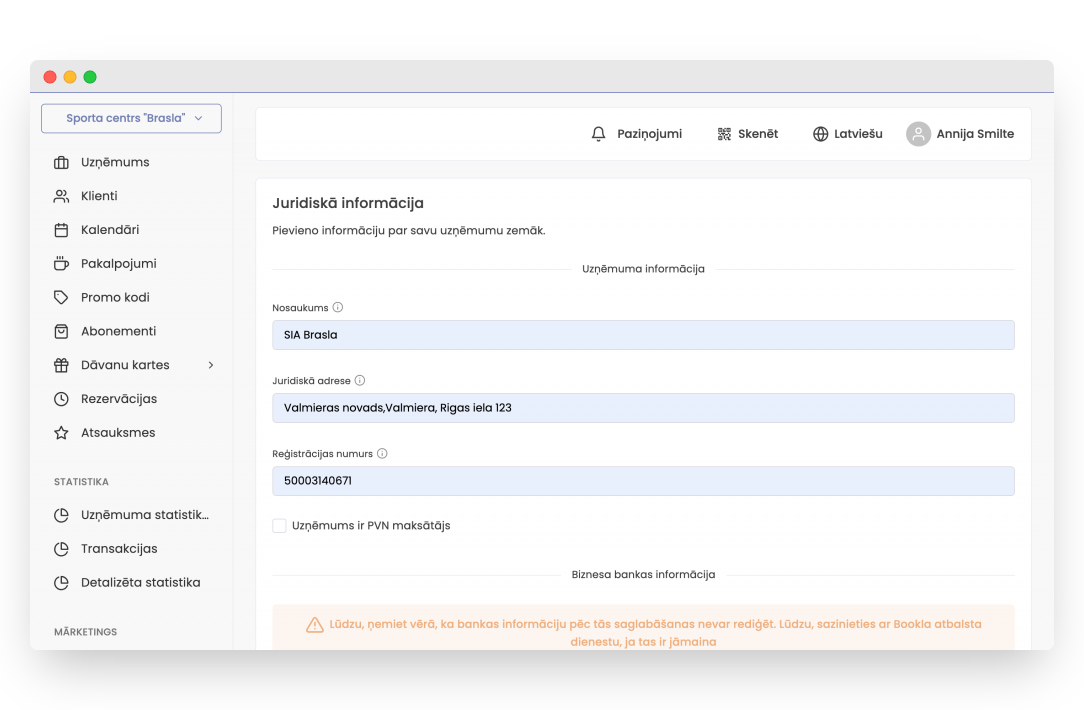Click the globe language icon
This screenshot has height=710, width=1084.
point(820,134)
